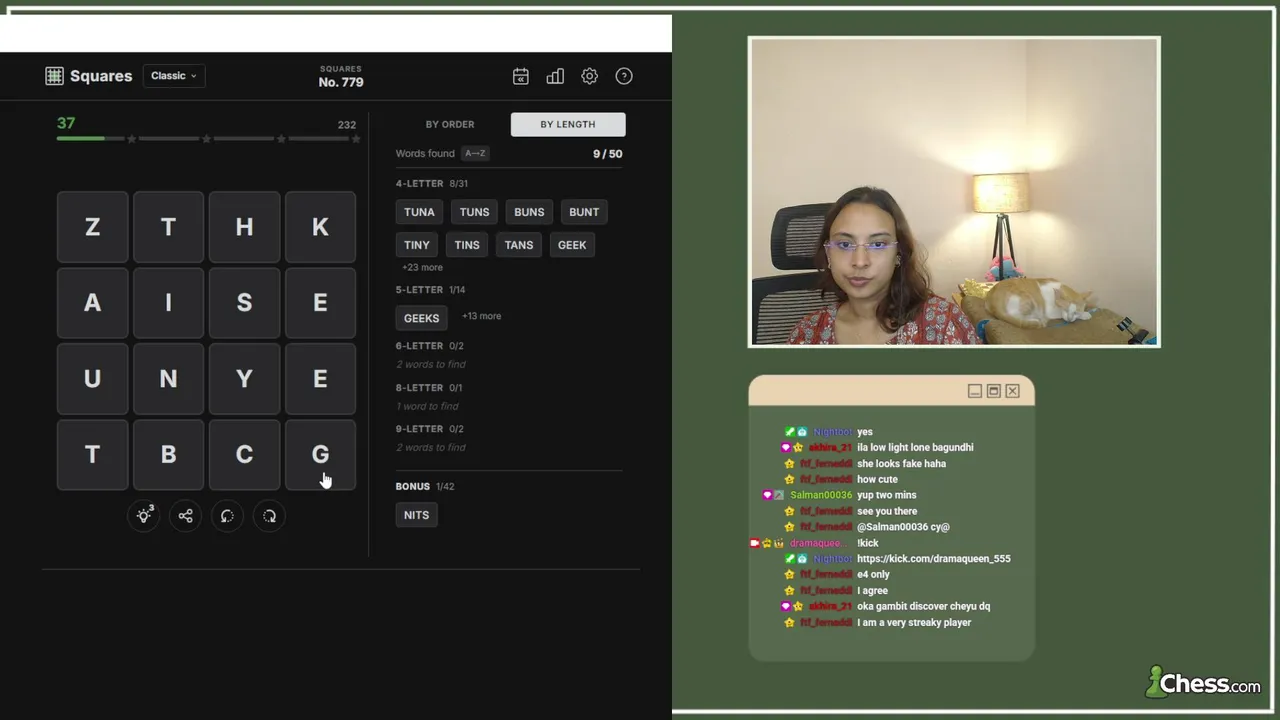Click the Chess.com logo

click(1203, 683)
